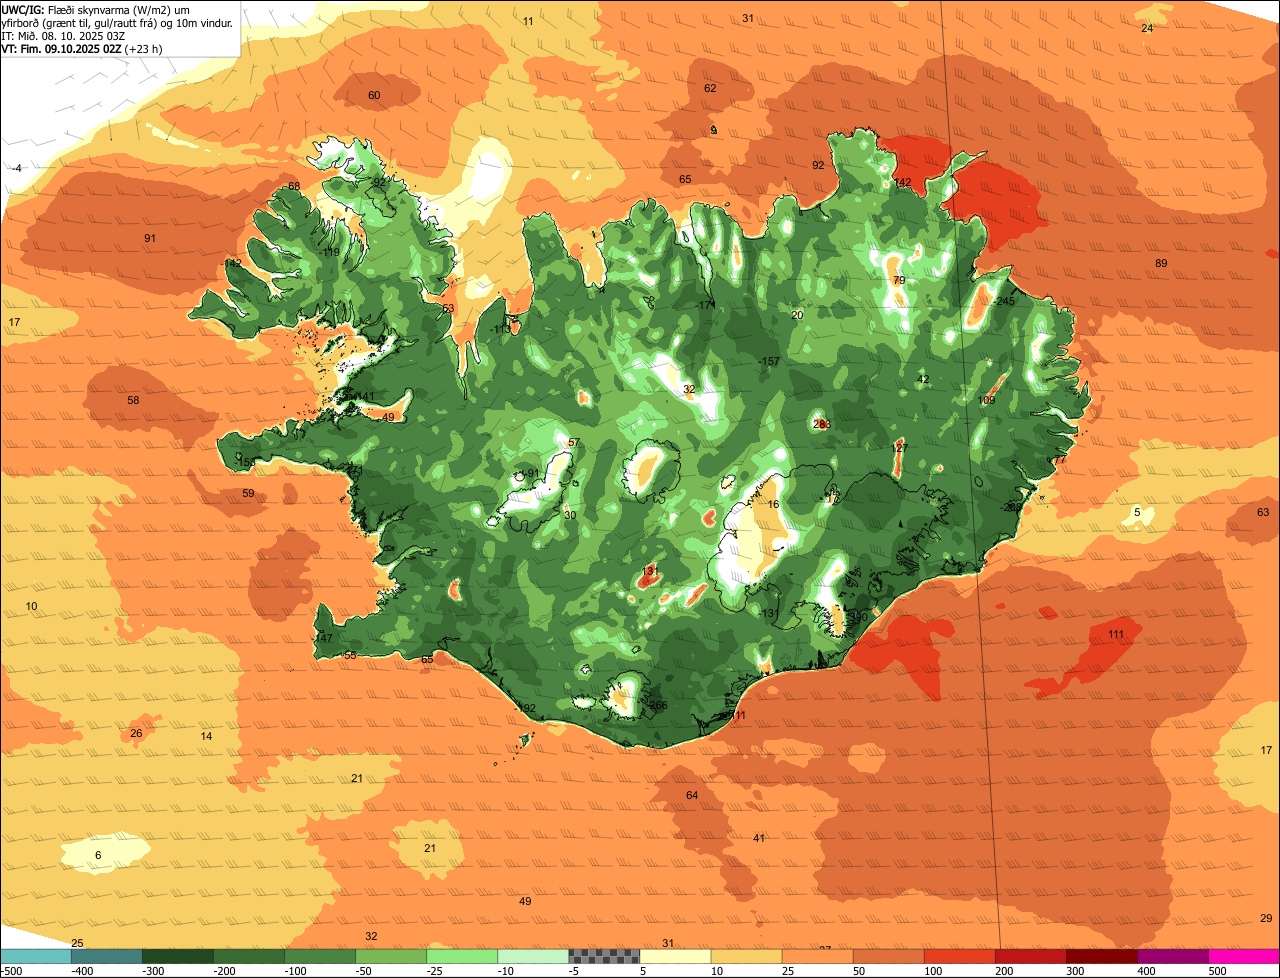Click the legend tick label '-500'
This screenshot has width=1280, height=978.
(x=10, y=970)
